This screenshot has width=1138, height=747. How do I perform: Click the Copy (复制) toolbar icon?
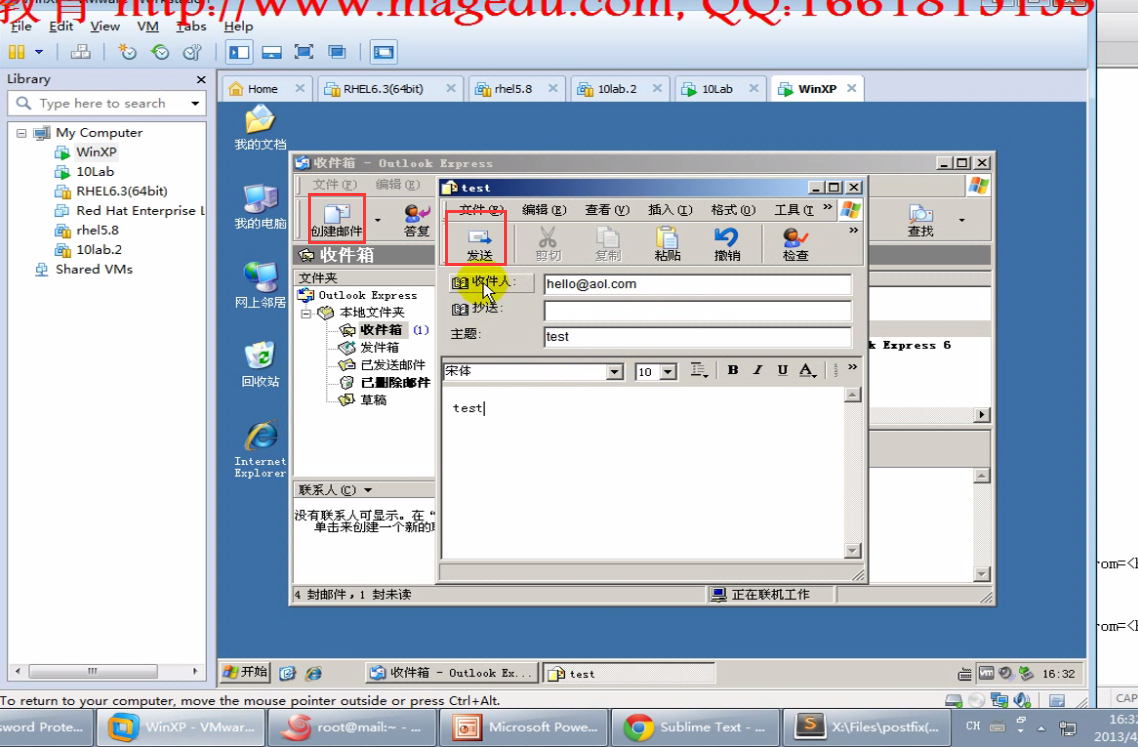coord(607,244)
